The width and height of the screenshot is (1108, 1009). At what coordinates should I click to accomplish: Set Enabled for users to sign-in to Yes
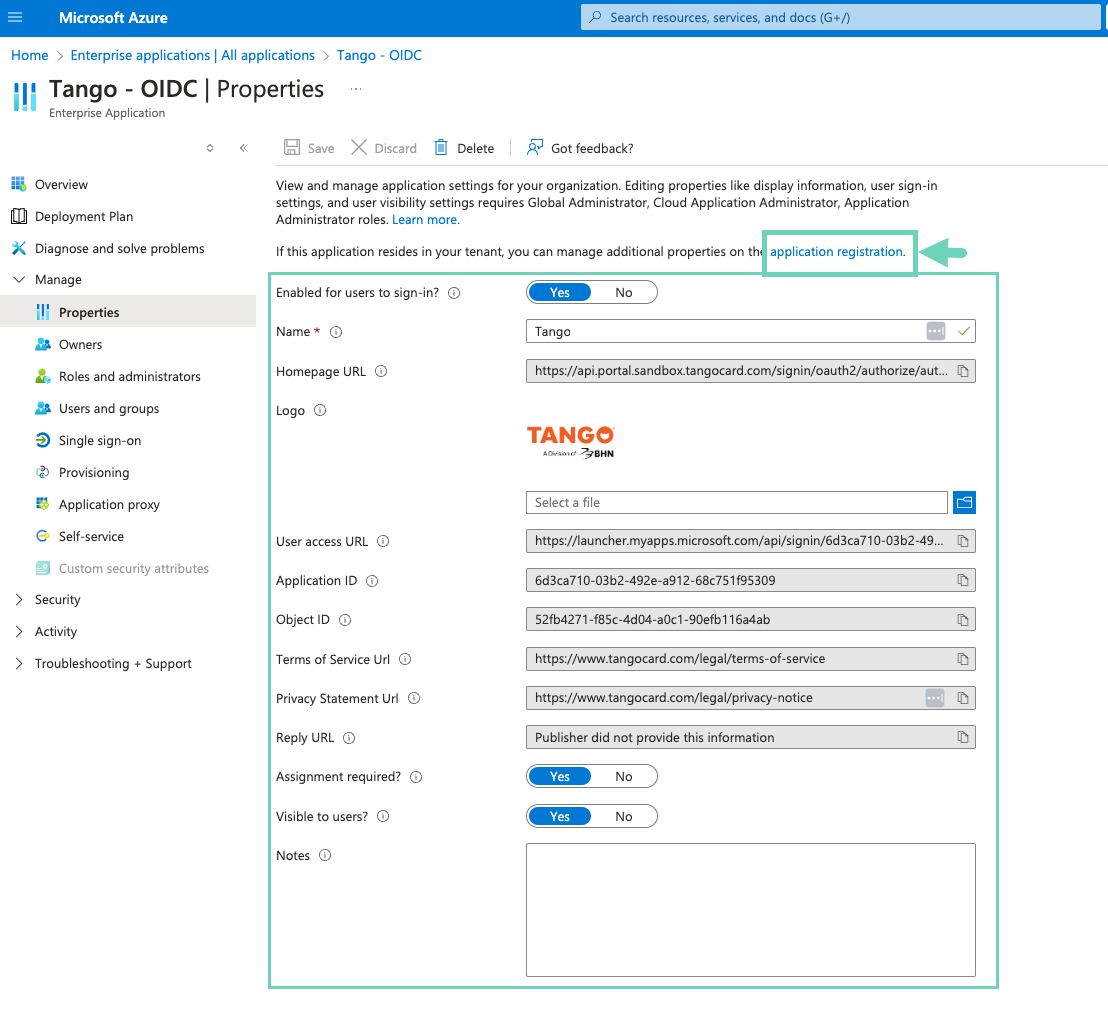[560, 293]
